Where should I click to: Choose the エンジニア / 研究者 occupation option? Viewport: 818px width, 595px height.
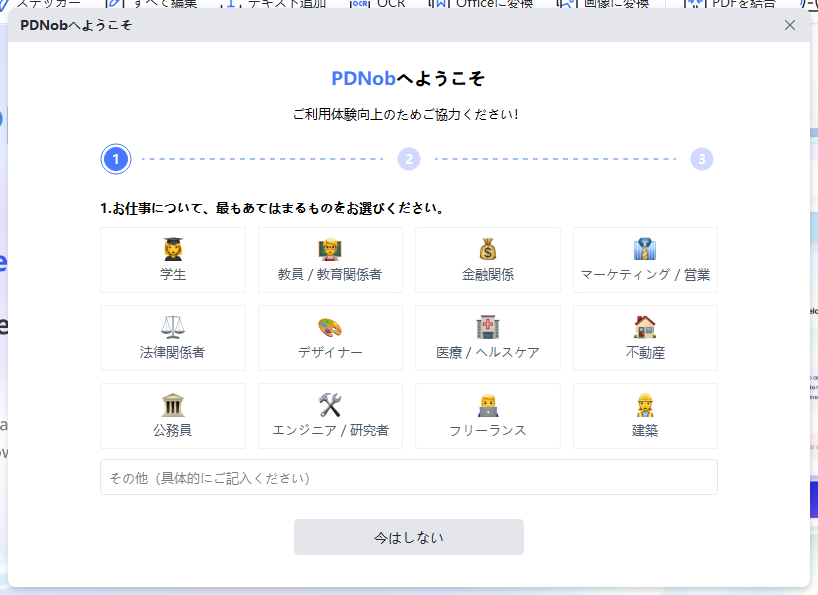coord(330,416)
